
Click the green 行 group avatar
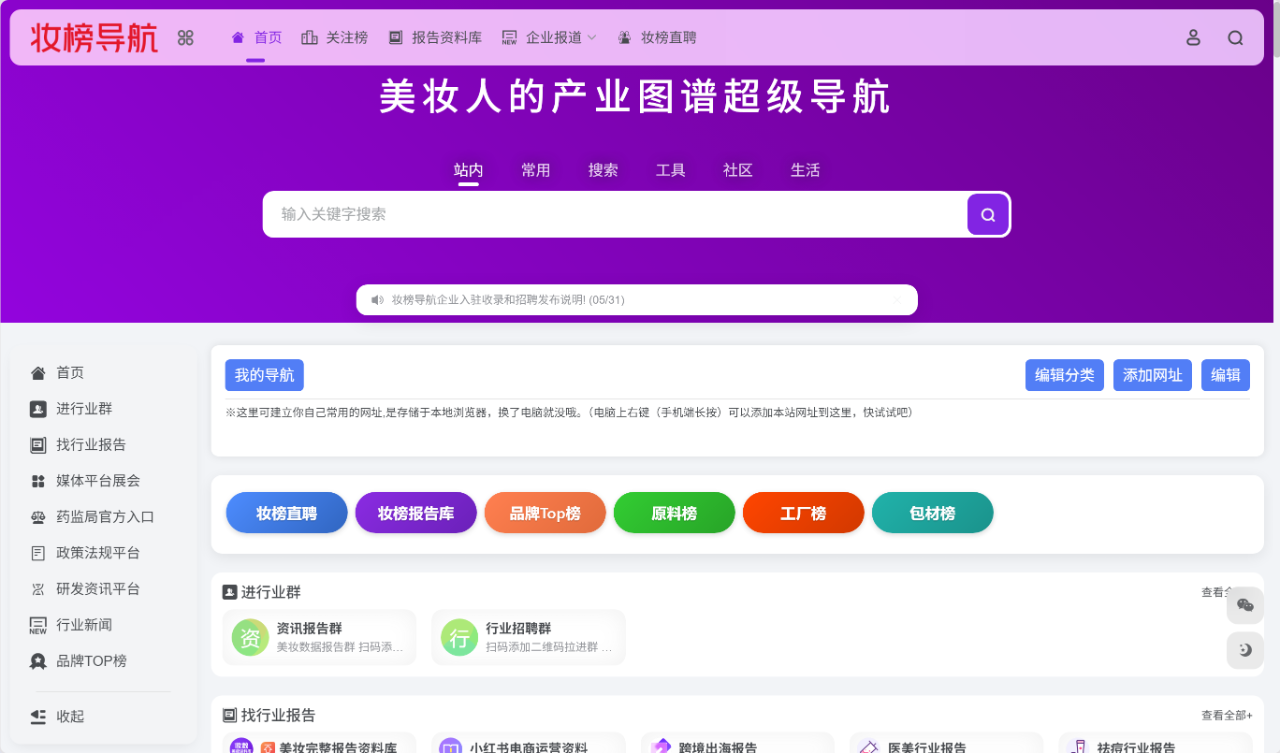click(459, 637)
